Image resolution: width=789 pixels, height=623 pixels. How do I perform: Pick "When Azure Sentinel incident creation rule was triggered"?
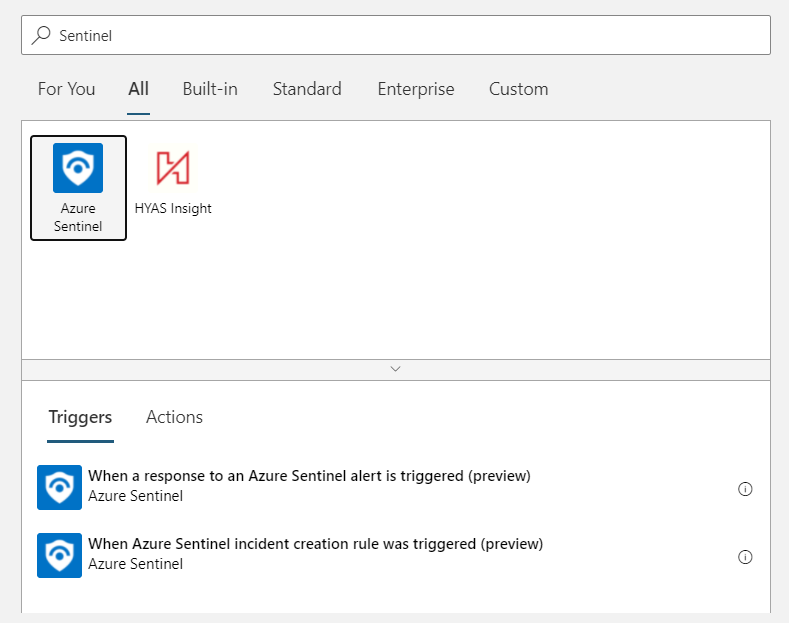coord(315,544)
